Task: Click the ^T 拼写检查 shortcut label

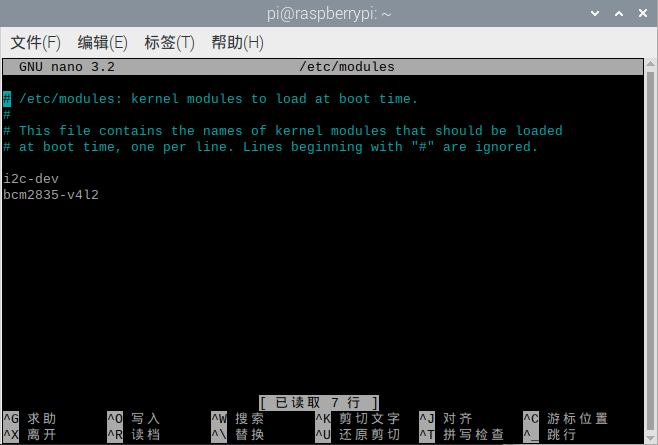Action: point(462,435)
